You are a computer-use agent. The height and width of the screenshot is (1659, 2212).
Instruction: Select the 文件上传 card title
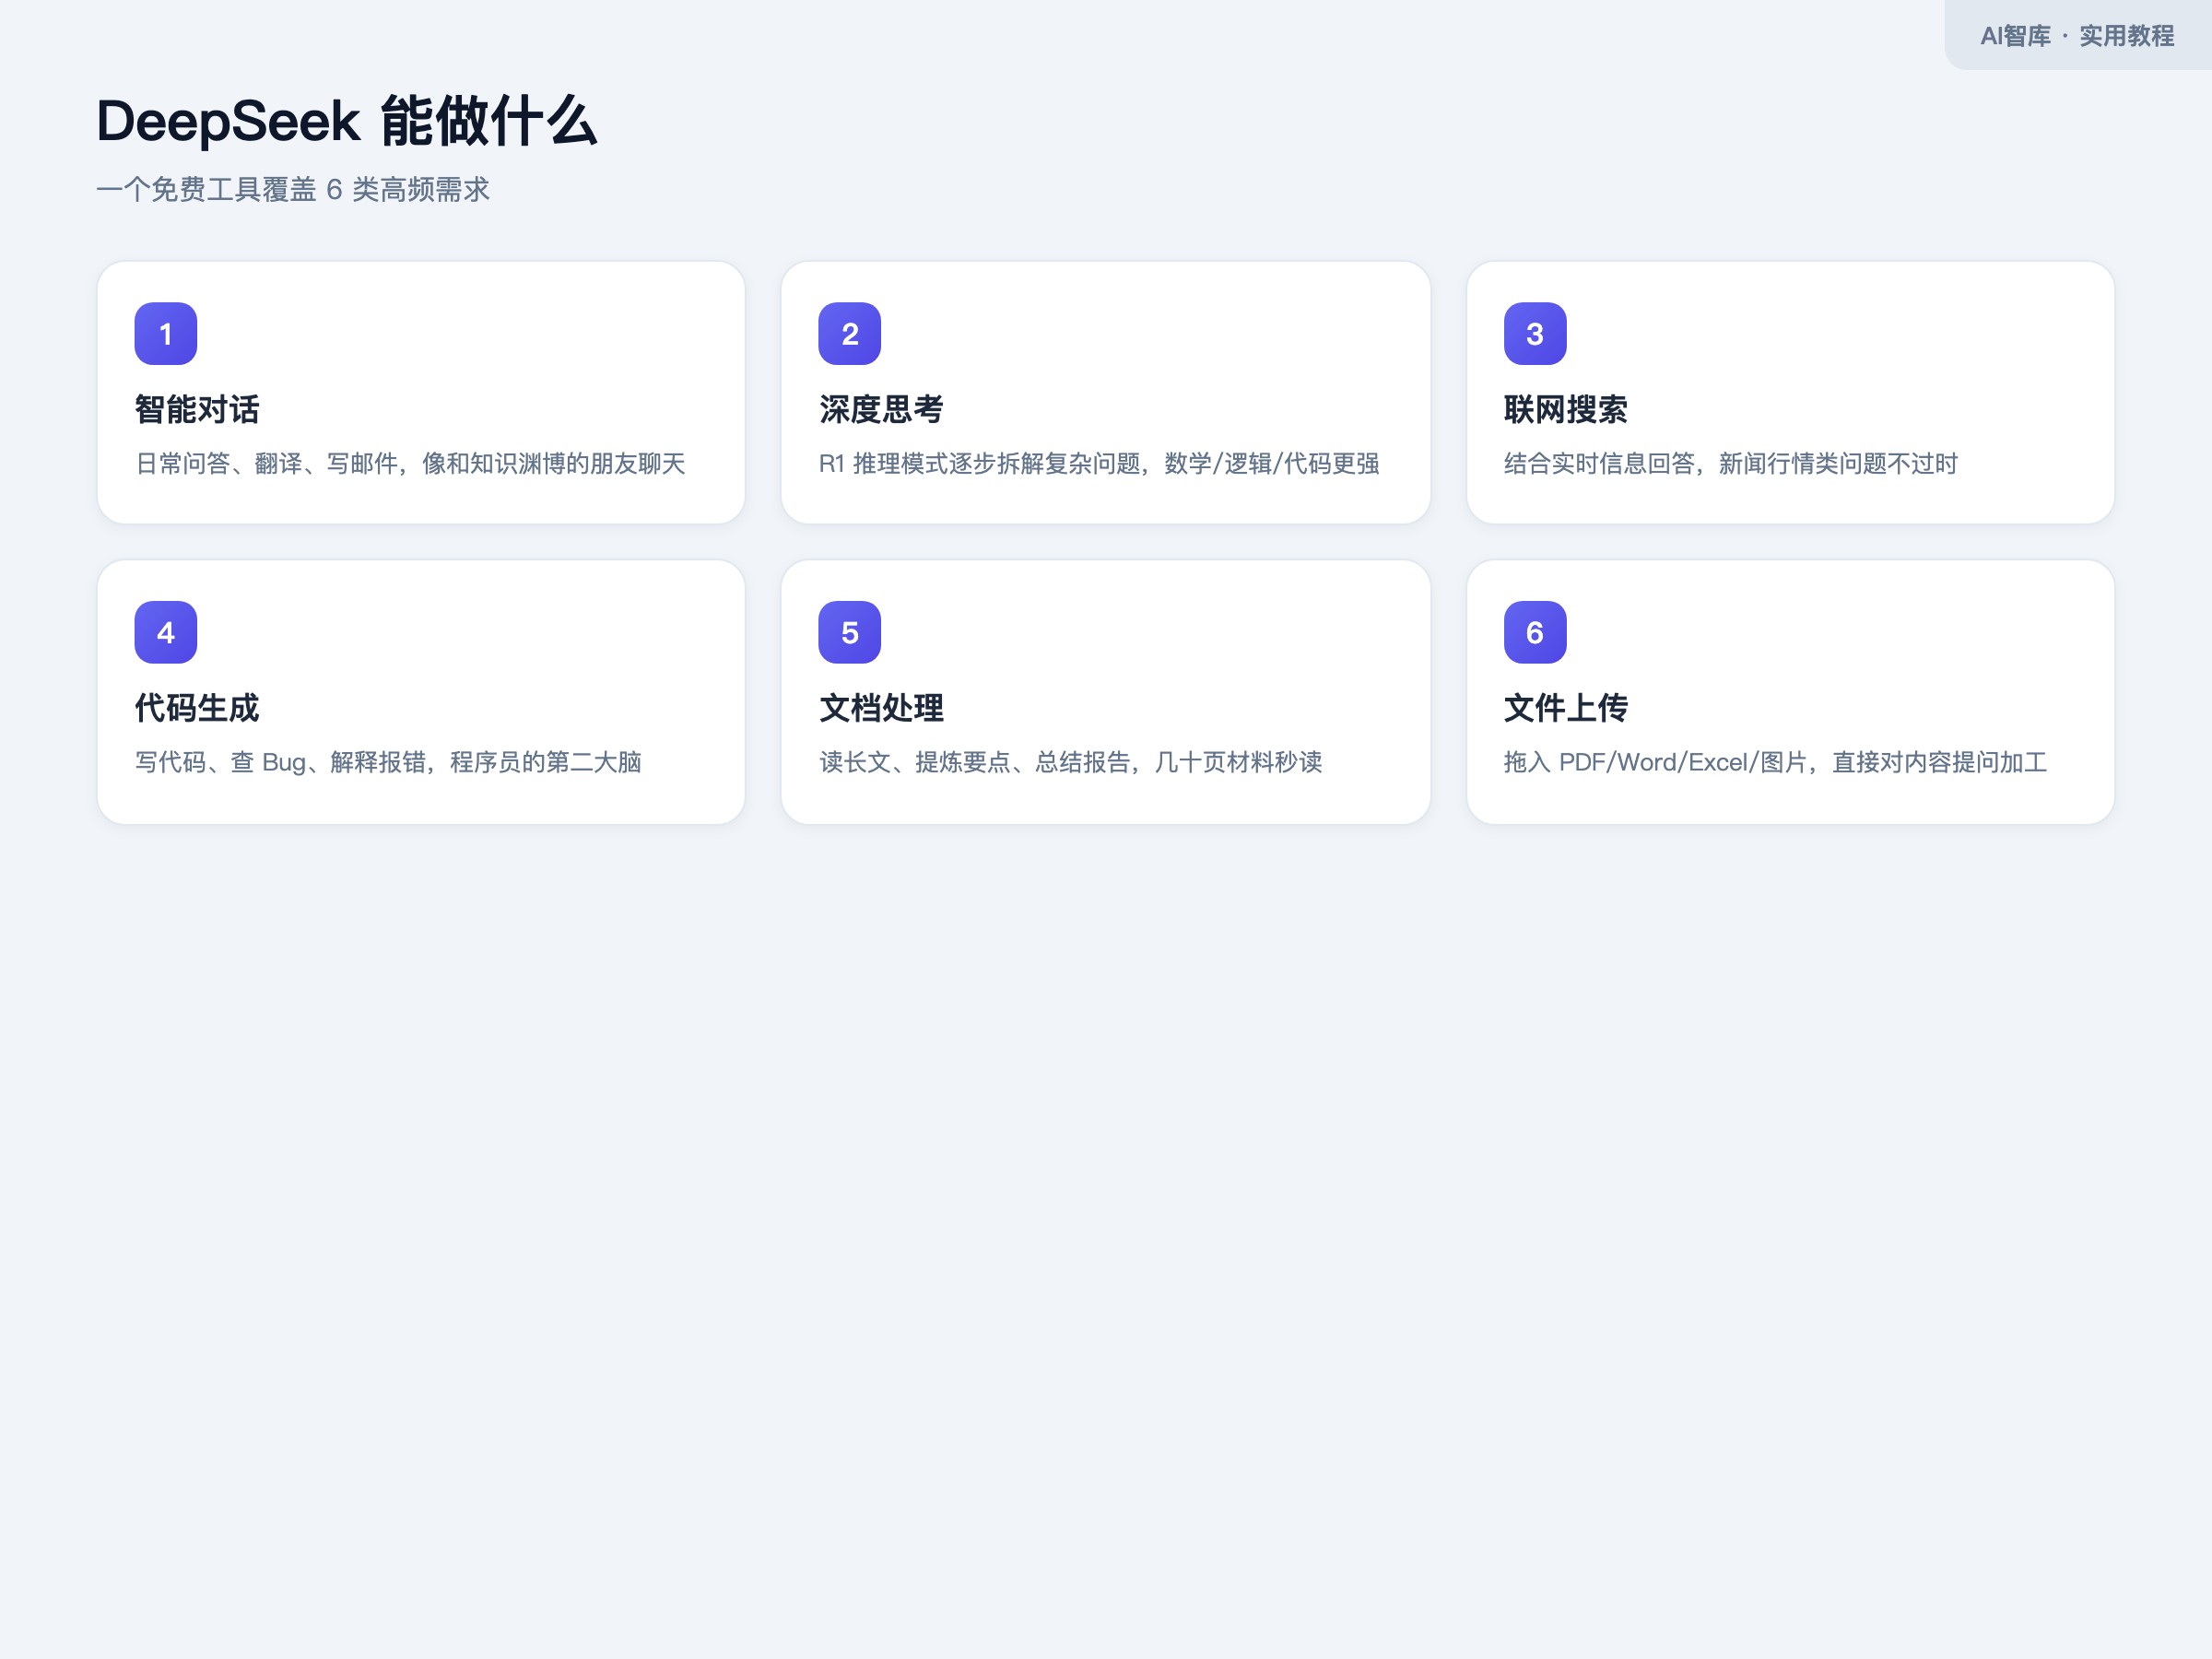1566,708
